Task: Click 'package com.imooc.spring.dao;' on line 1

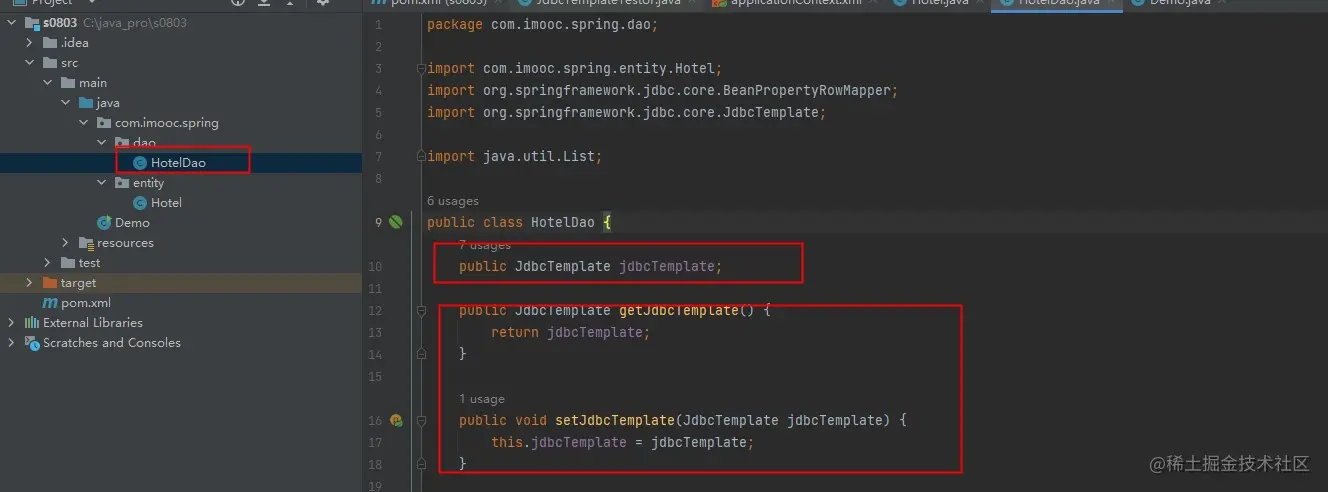Action: pyautogui.click(x=542, y=24)
